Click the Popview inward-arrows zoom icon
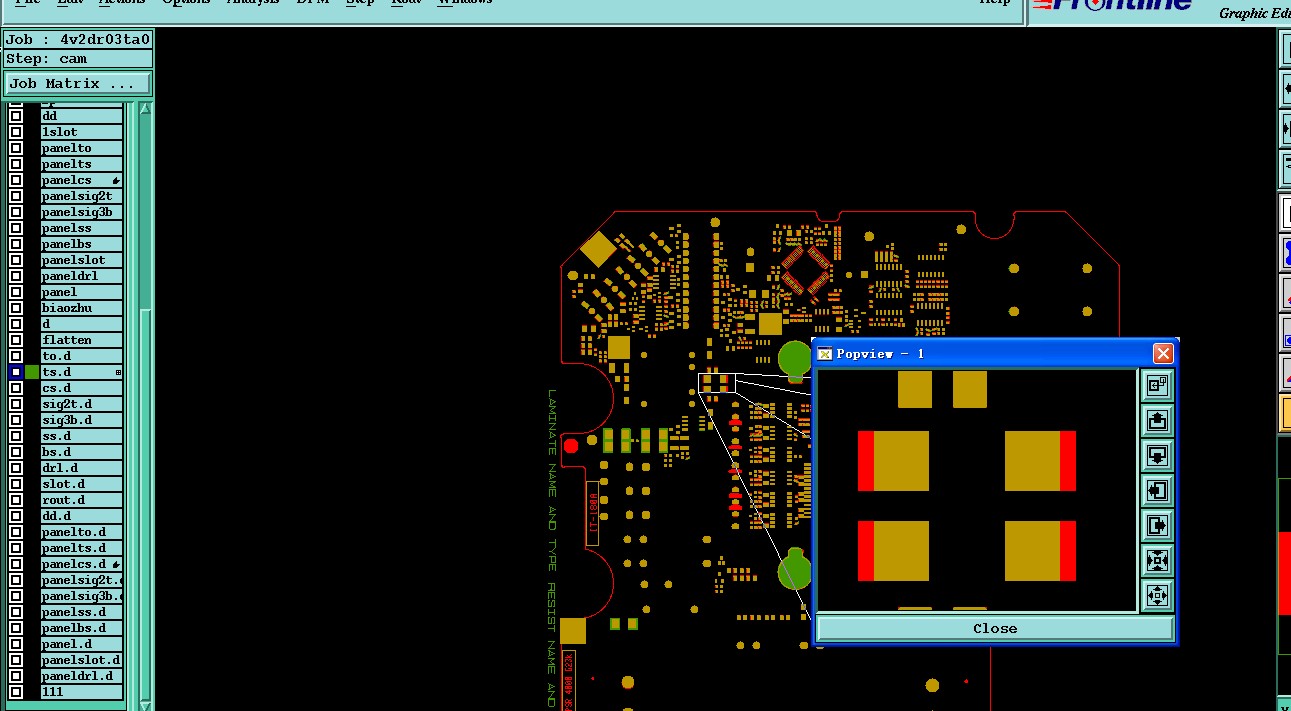1291x711 pixels. (x=1157, y=560)
